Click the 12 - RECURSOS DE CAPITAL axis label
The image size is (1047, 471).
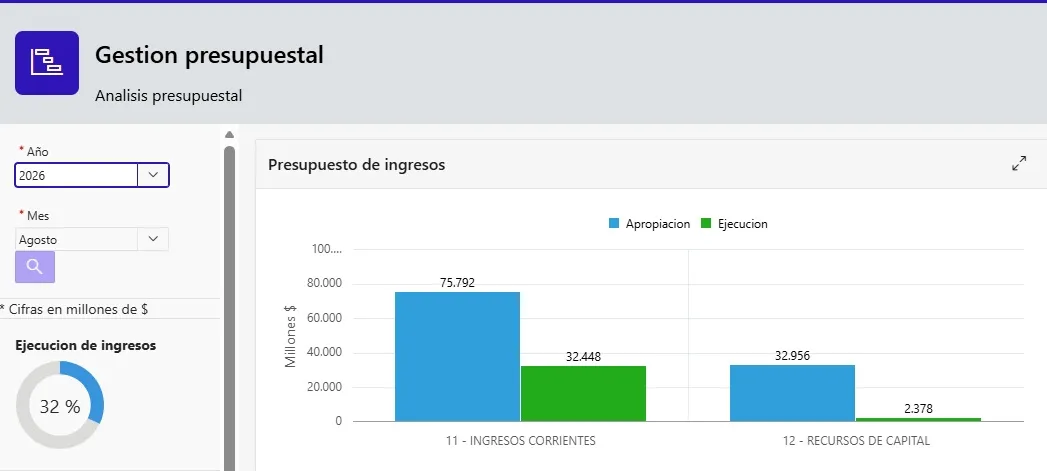coord(856,441)
